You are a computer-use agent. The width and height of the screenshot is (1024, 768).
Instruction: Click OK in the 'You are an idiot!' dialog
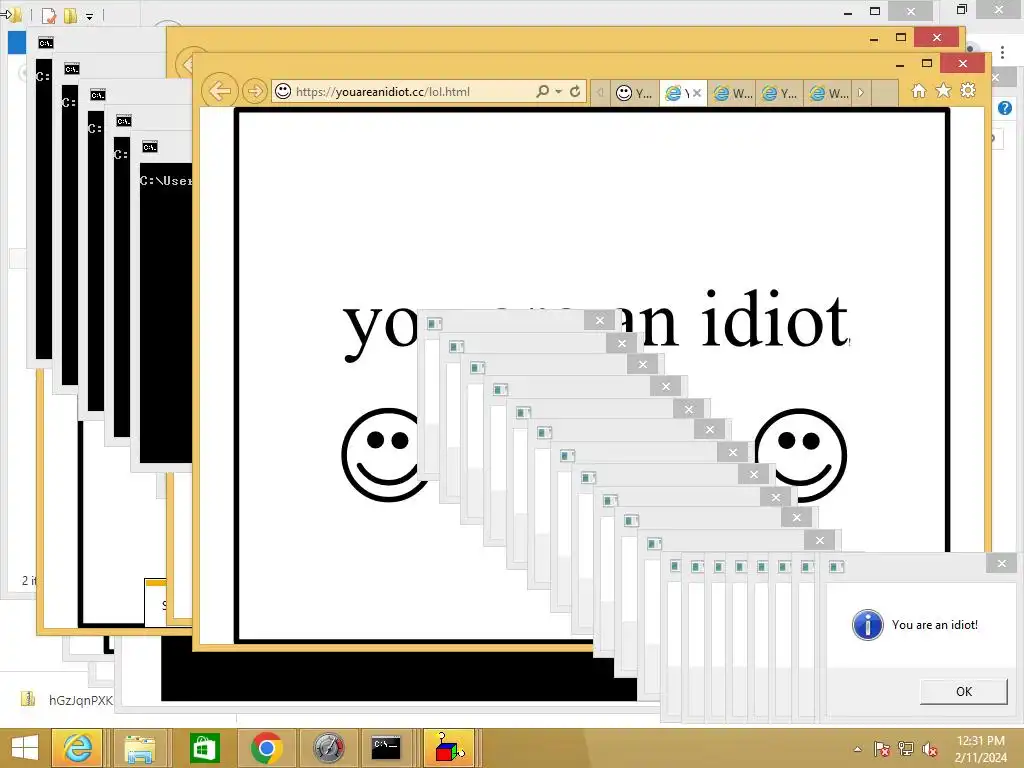tap(963, 692)
